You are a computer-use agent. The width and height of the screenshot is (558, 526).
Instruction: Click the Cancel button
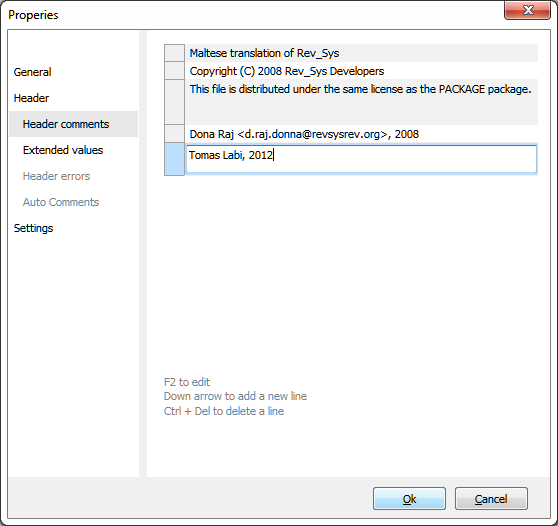tap(491, 499)
